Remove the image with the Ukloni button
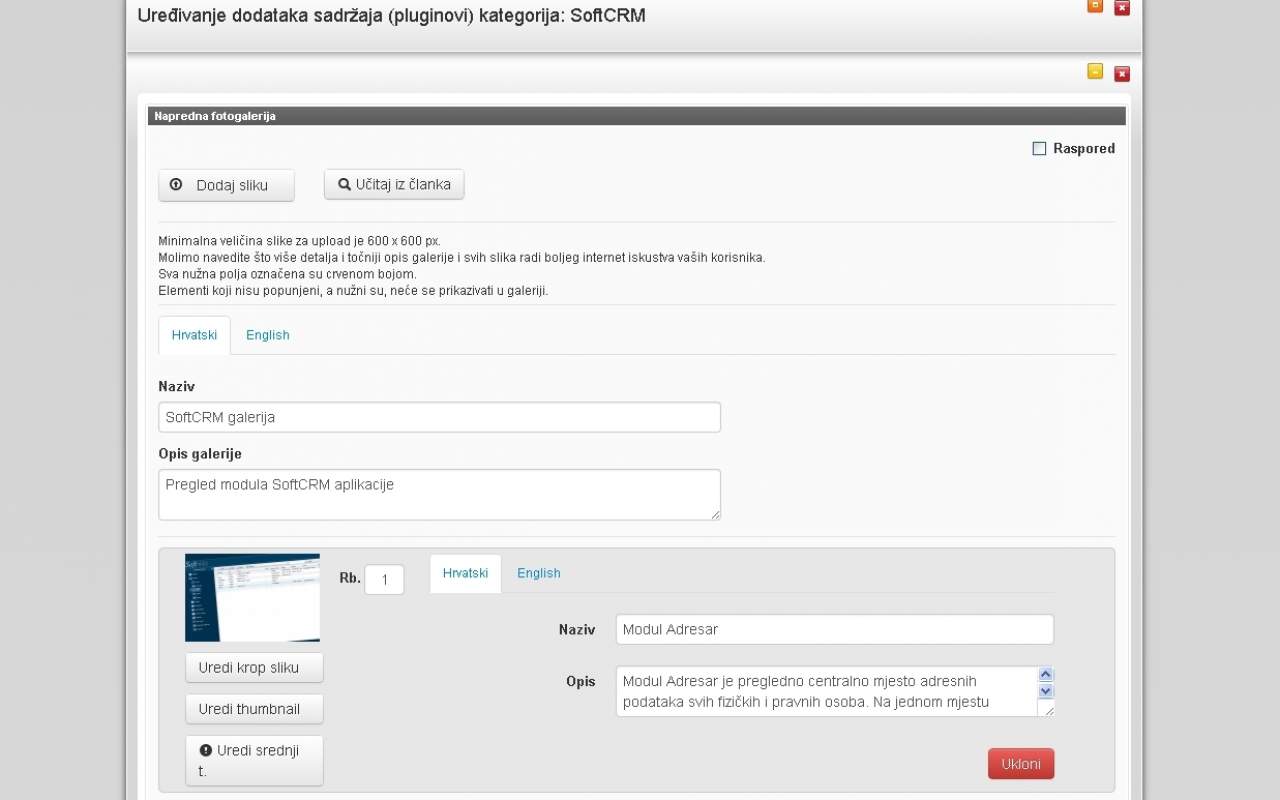Viewport: 1280px width, 800px height. pyautogui.click(x=1021, y=763)
